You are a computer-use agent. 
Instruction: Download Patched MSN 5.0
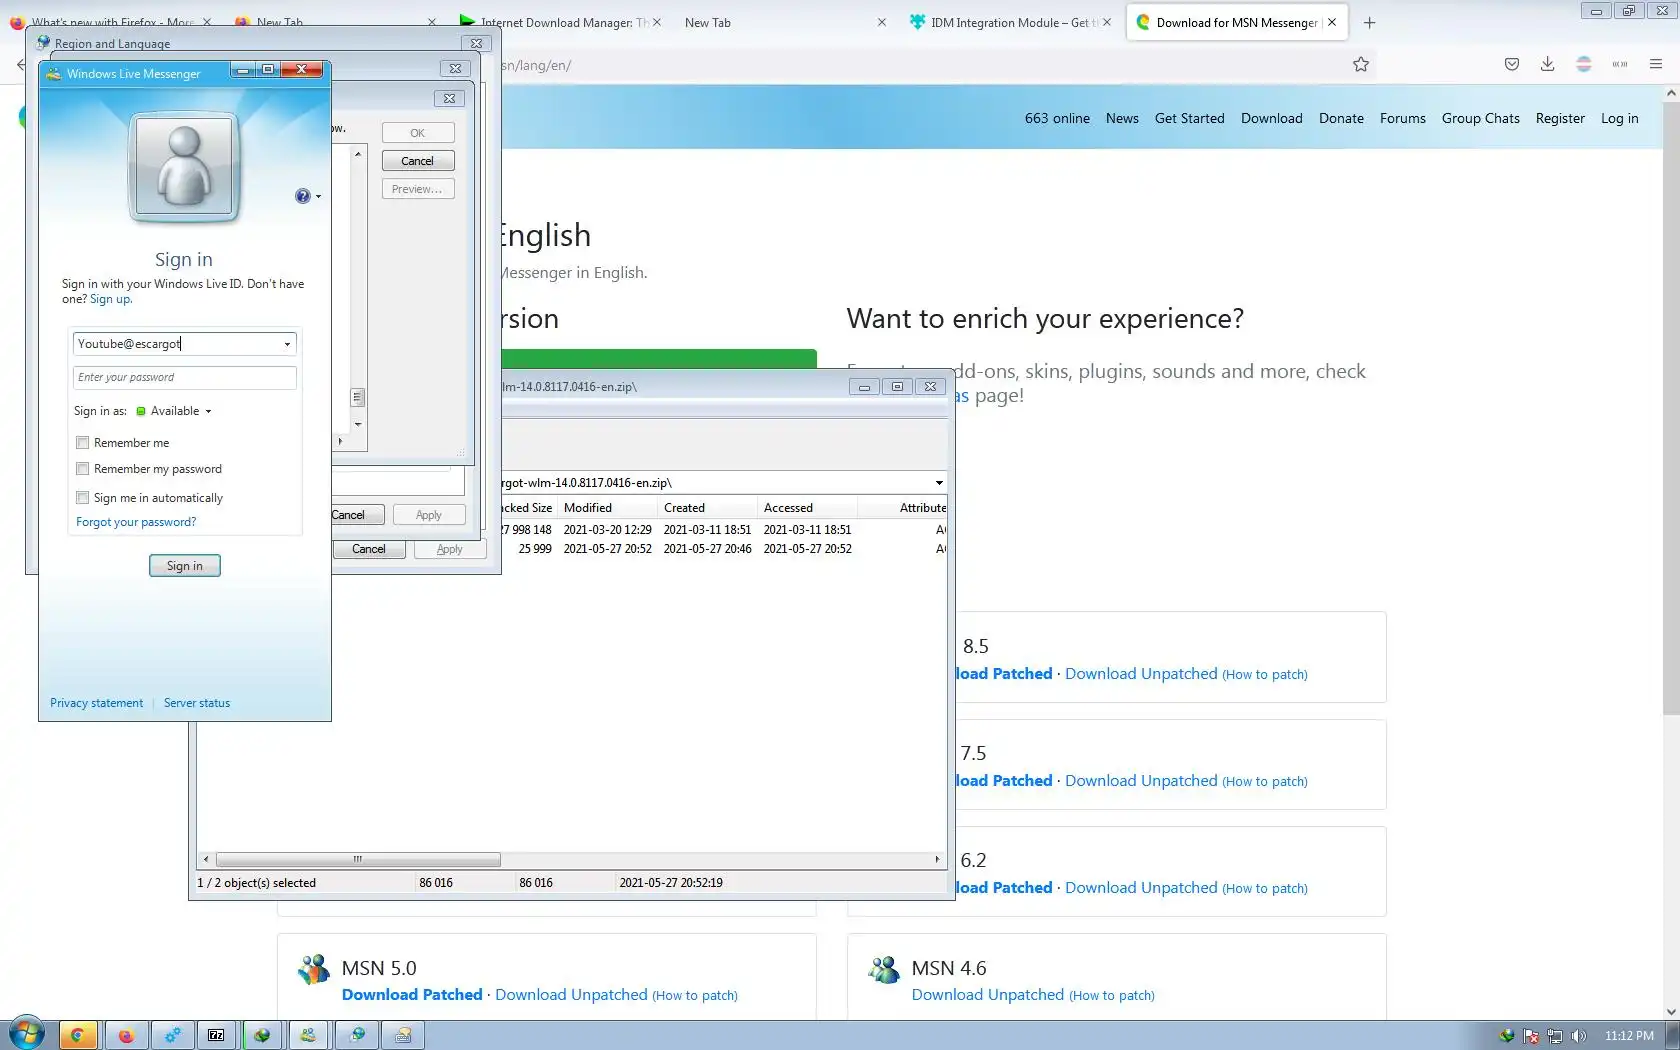pyautogui.click(x=412, y=995)
